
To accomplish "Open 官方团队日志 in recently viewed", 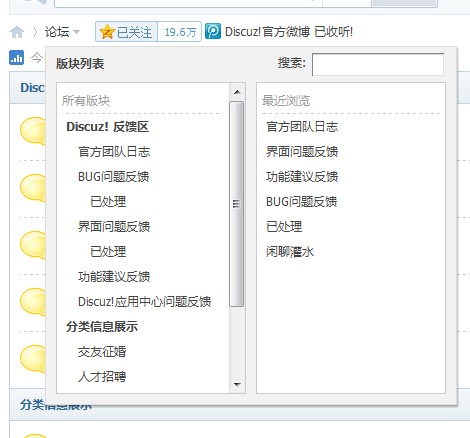I will [302, 127].
